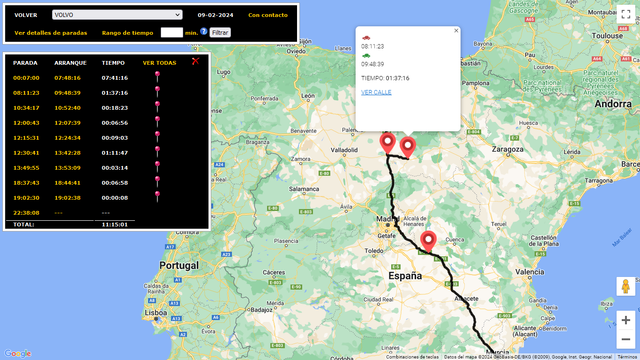The image size is (640, 360).
Task: Click total time 11:15:01
Action: point(115,224)
